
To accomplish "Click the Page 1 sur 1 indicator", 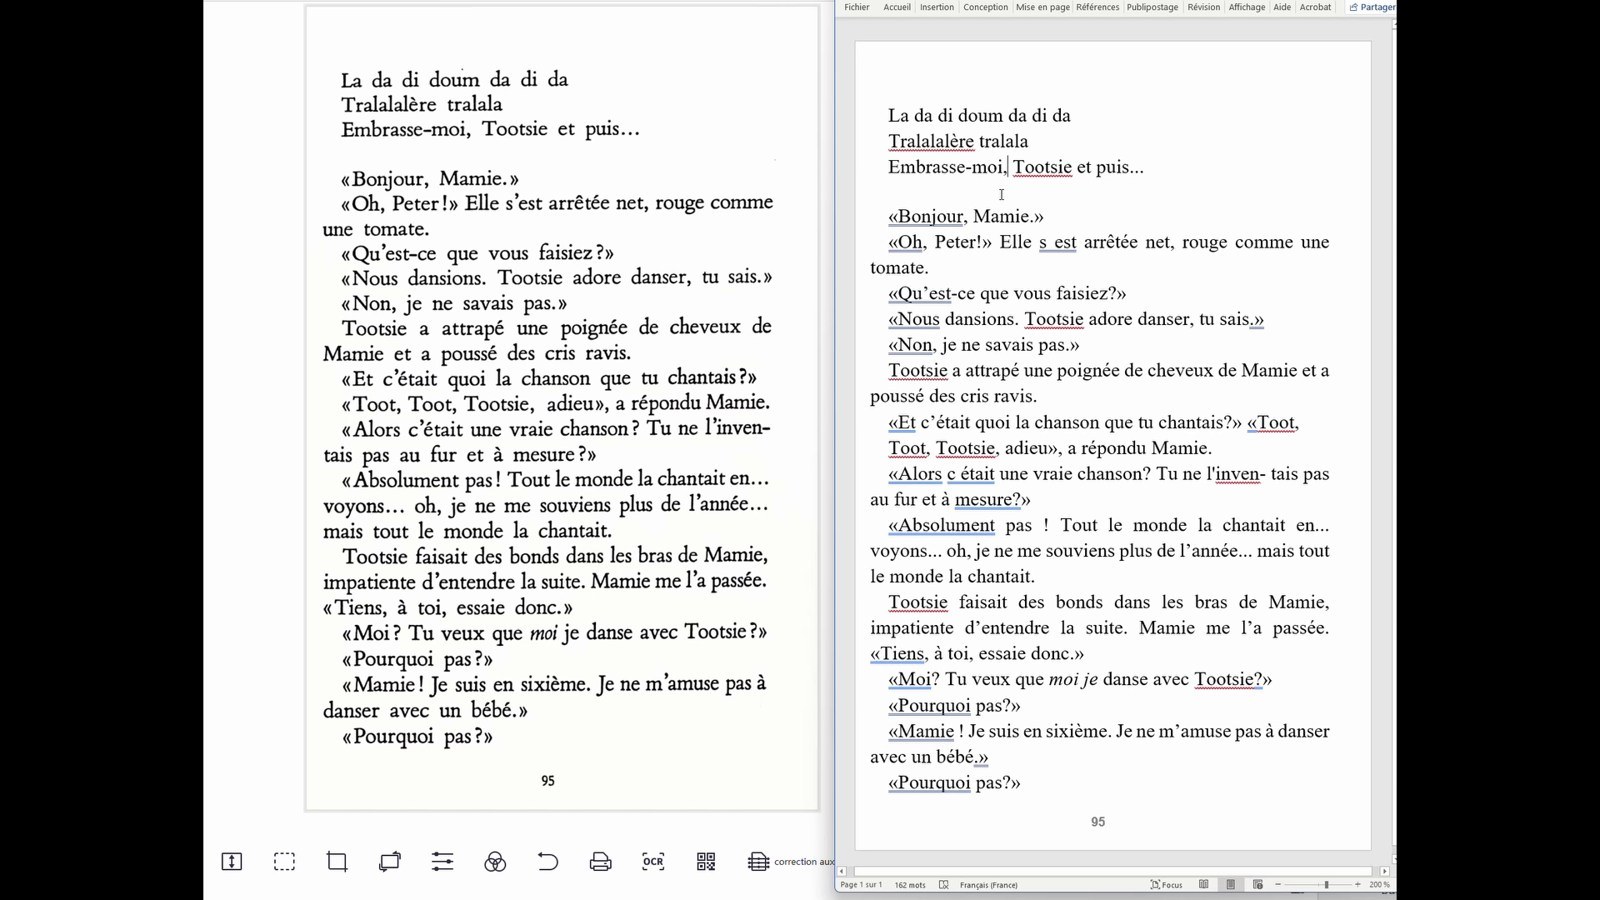I will pyautogui.click(x=861, y=885).
